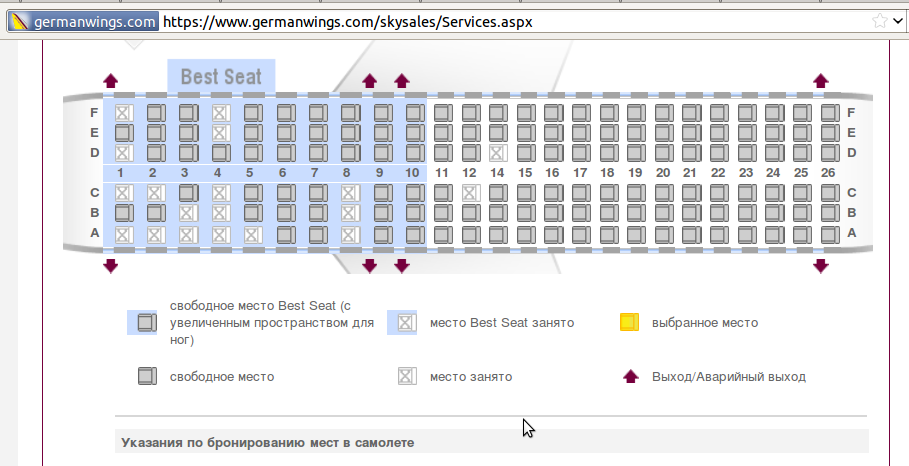Choose seat 3C
909x466 pixels.
point(188,192)
